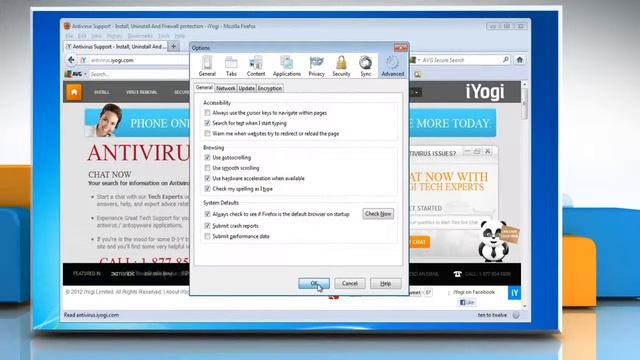The height and width of the screenshot is (360, 640).
Task: Expand the AVG toolbar dropdown arrow
Action: point(85,74)
